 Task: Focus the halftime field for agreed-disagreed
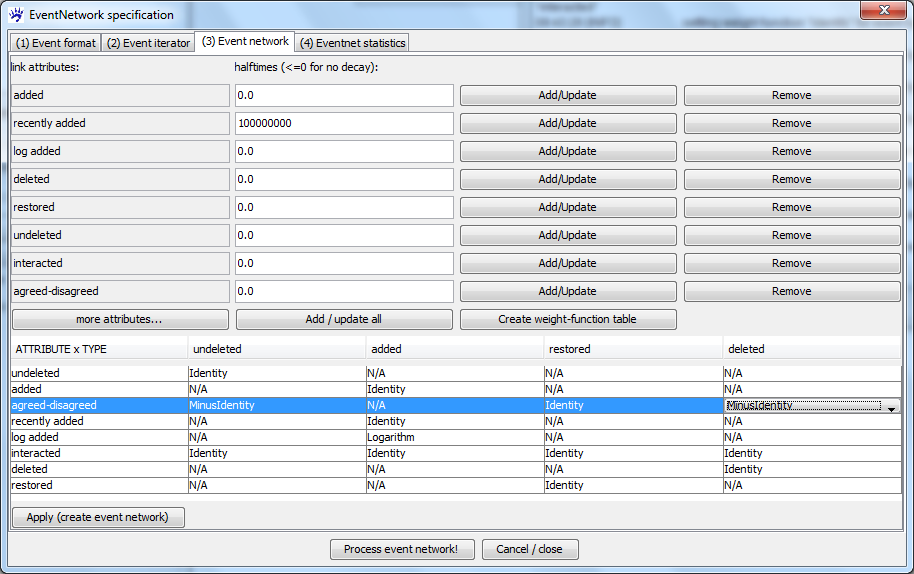[x=344, y=291]
